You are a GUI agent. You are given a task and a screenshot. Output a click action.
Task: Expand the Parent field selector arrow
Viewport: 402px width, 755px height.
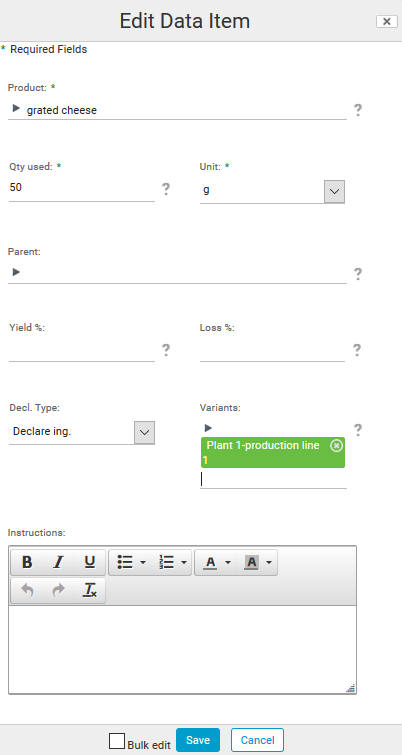pyautogui.click(x=16, y=272)
